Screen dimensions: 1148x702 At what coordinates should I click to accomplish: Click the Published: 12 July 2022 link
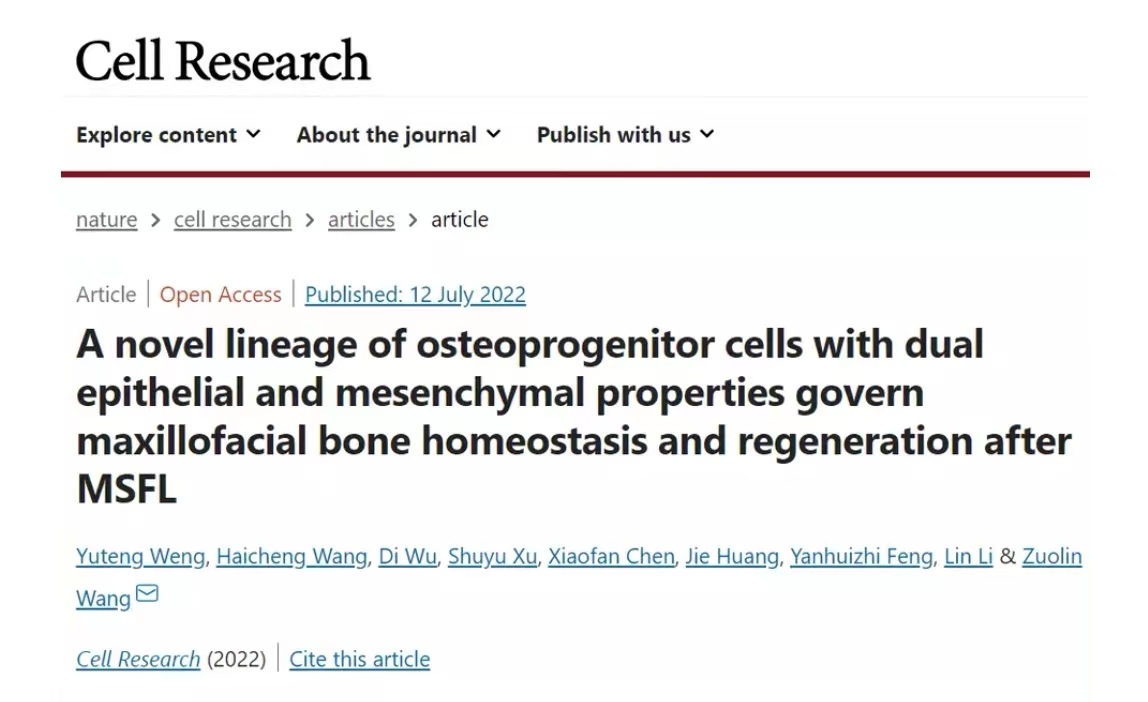click(415, 295)
